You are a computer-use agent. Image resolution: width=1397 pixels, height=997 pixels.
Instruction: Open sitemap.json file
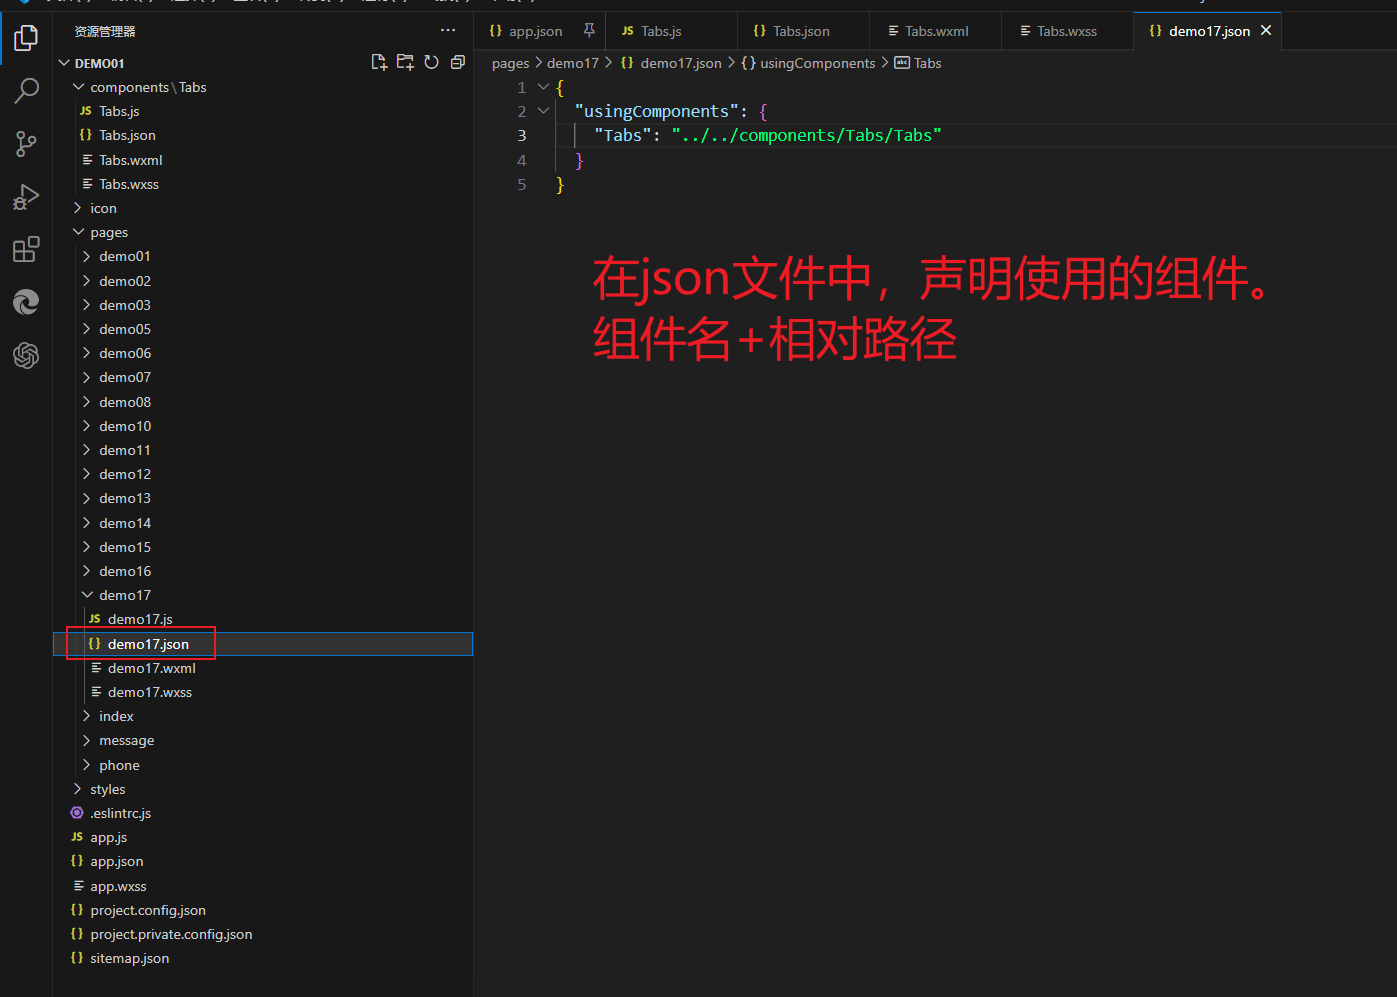[262, 958]
